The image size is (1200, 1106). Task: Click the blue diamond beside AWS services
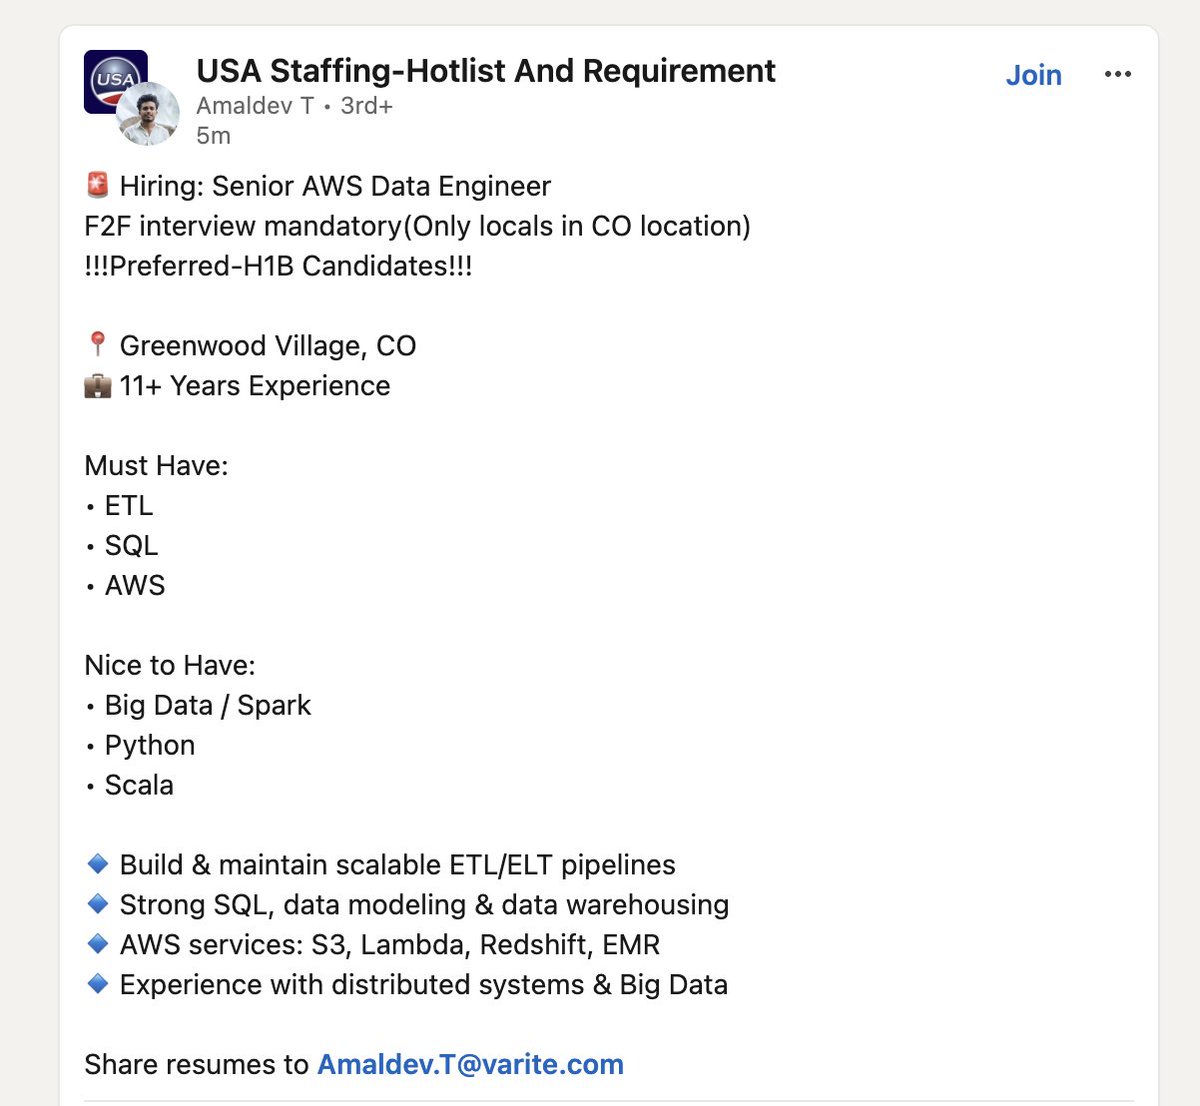pyautogui.click(x=98, y=943)
